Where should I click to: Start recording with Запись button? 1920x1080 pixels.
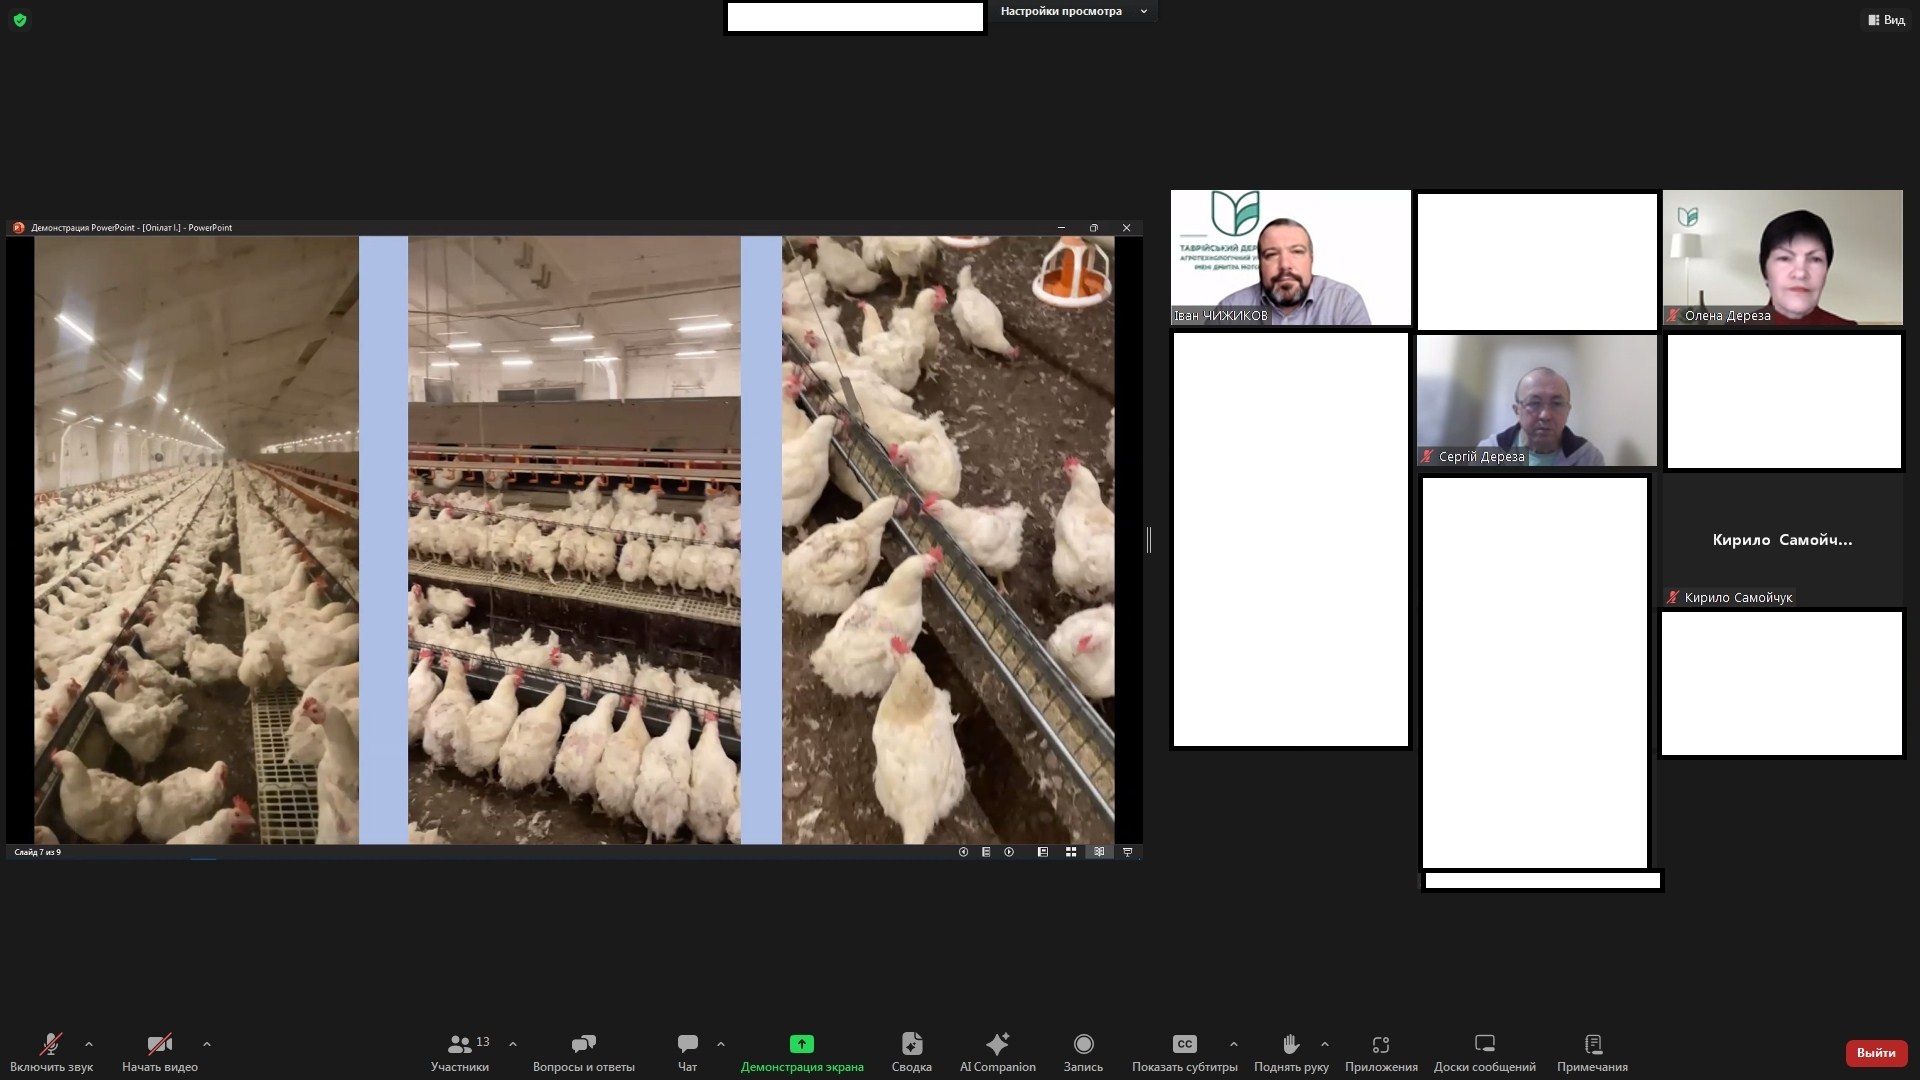pos(1082,1045)
